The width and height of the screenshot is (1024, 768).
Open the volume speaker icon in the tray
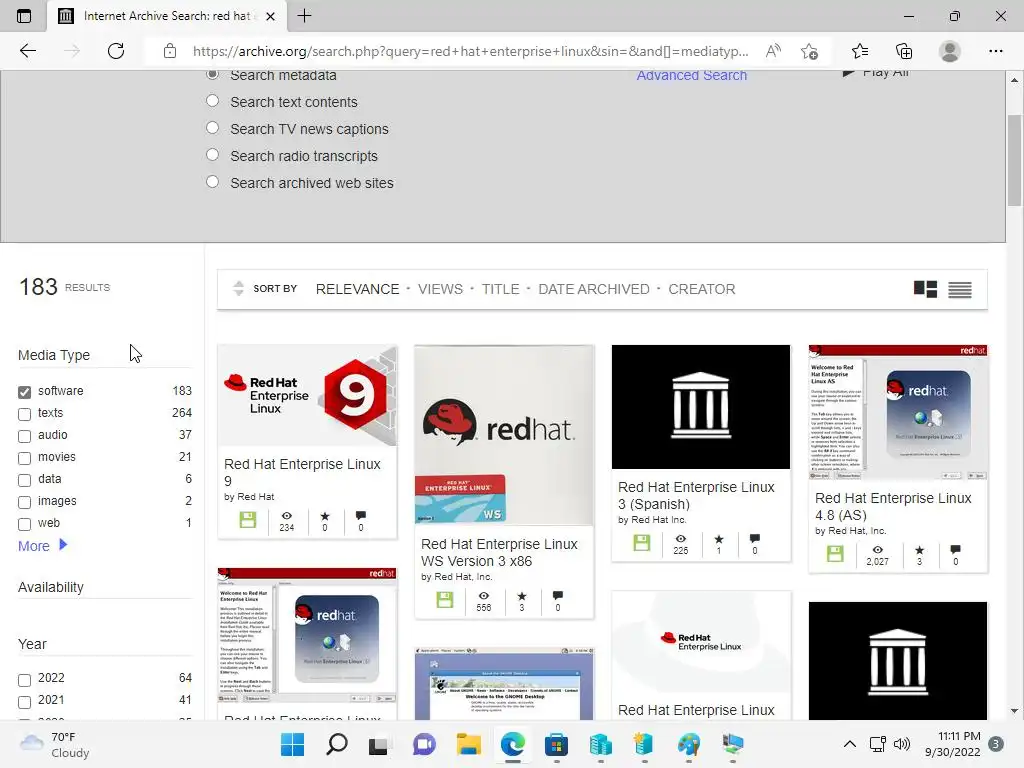point(902,744)
